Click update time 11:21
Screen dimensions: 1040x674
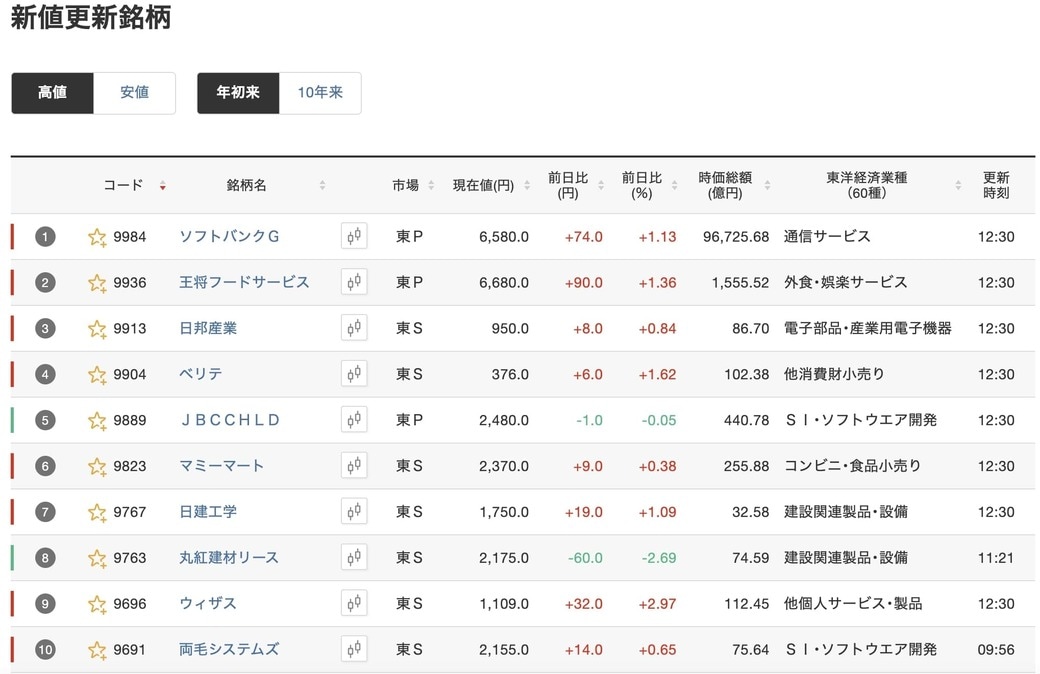pos(996,558)
